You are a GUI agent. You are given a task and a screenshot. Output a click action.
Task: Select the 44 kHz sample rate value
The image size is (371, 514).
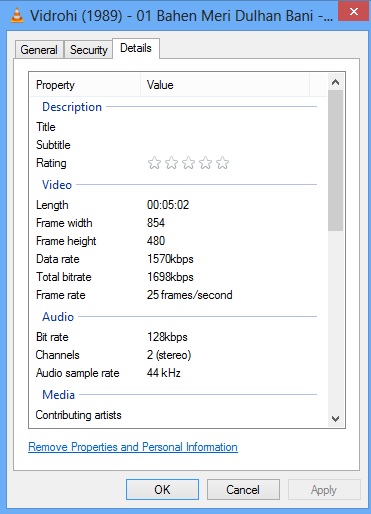[164, 373]
